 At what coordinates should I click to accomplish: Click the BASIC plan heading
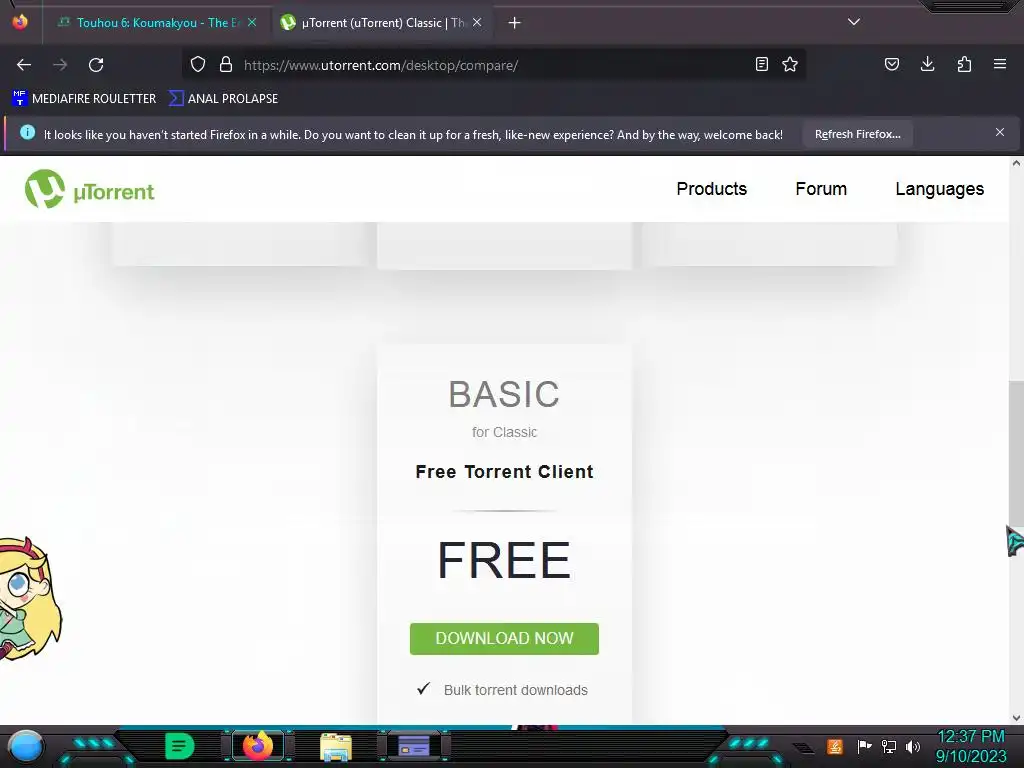[x=504, y=394]
